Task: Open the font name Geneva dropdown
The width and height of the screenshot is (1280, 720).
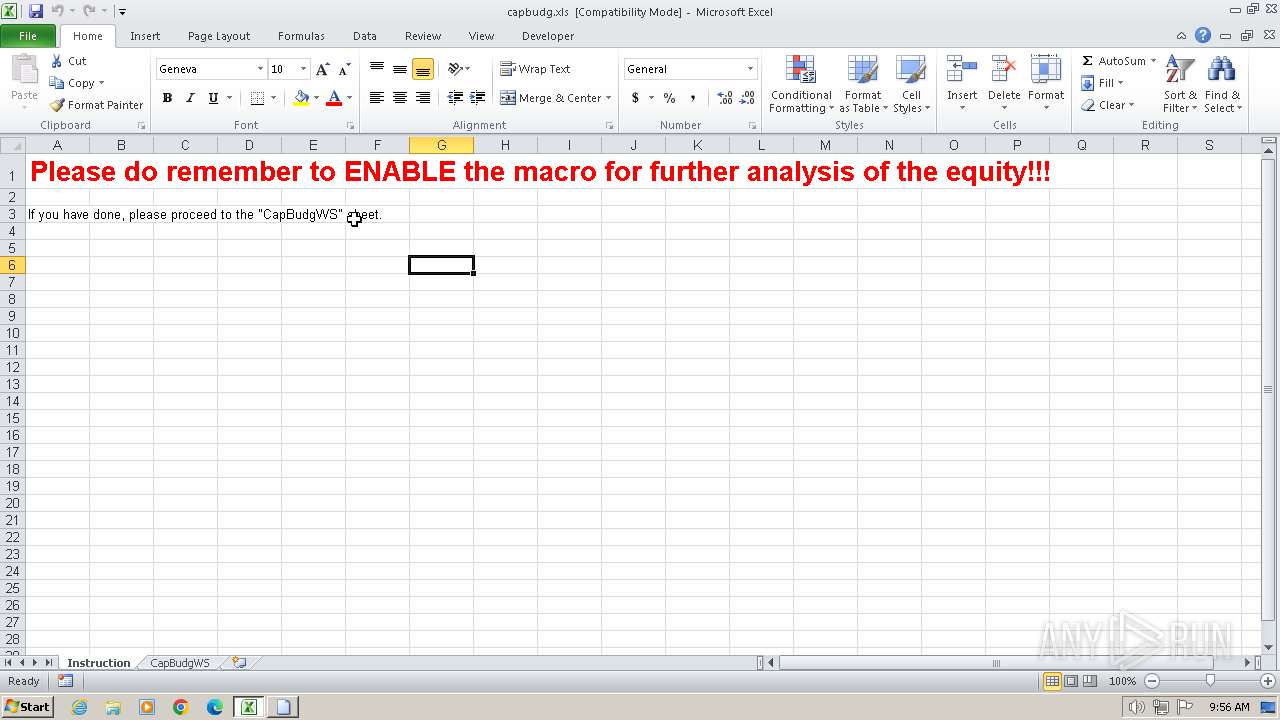Action: 260,69
